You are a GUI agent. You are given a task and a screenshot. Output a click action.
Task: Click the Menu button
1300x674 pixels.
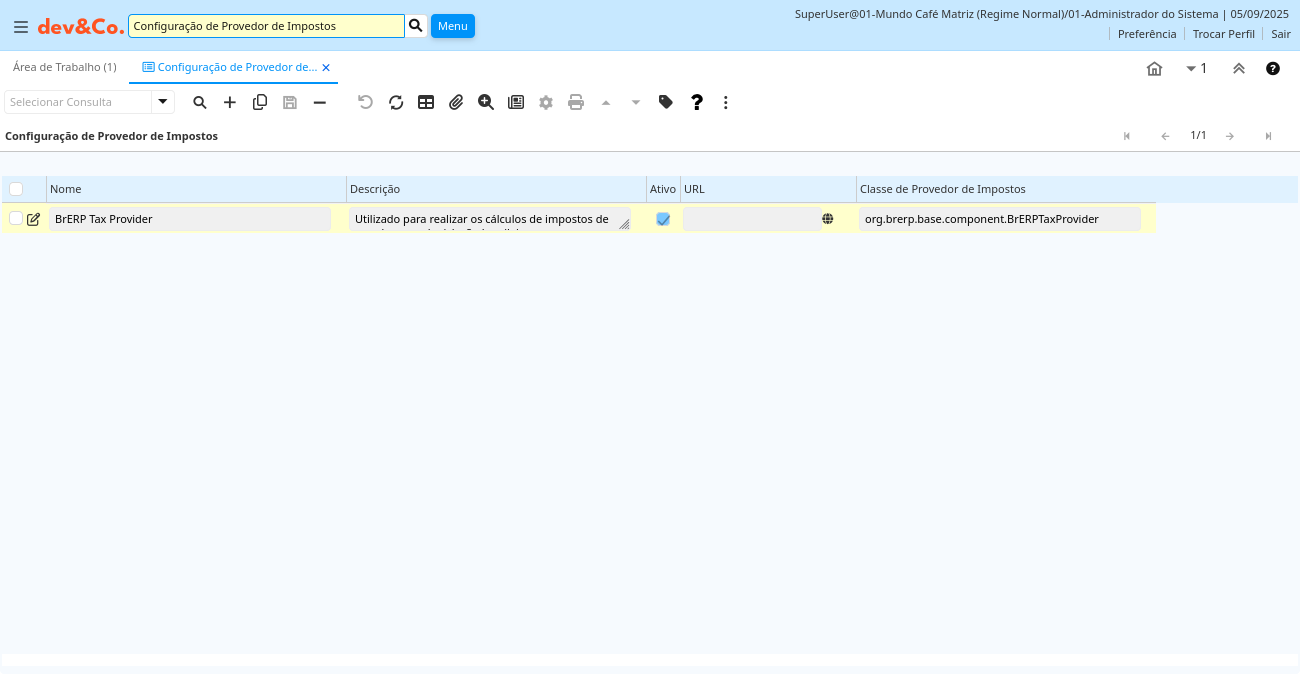point(452,26)
